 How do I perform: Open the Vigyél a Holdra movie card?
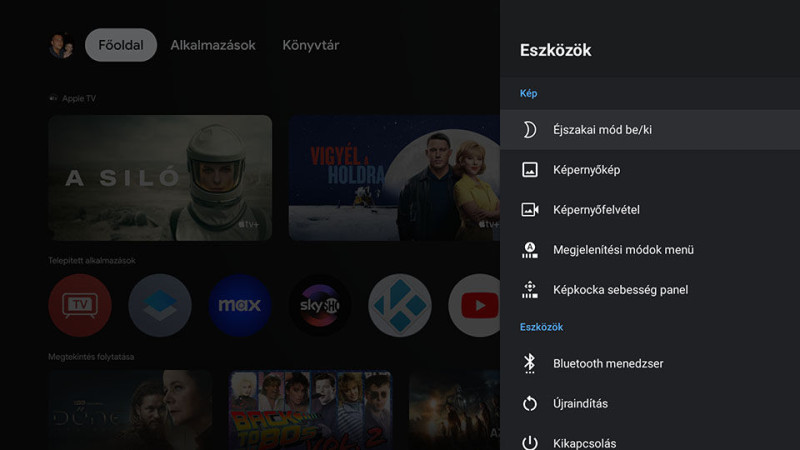[394, 178]
